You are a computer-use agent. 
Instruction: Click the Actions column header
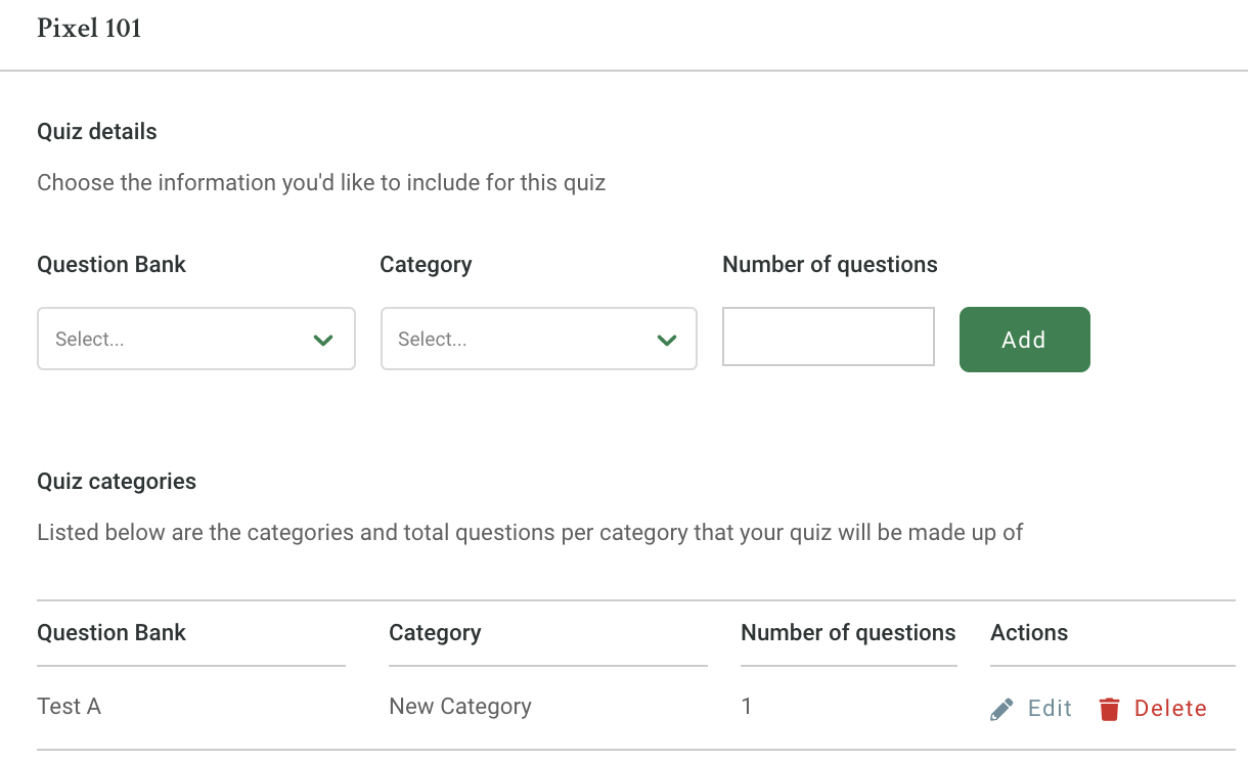click(x=1029, y=633)
